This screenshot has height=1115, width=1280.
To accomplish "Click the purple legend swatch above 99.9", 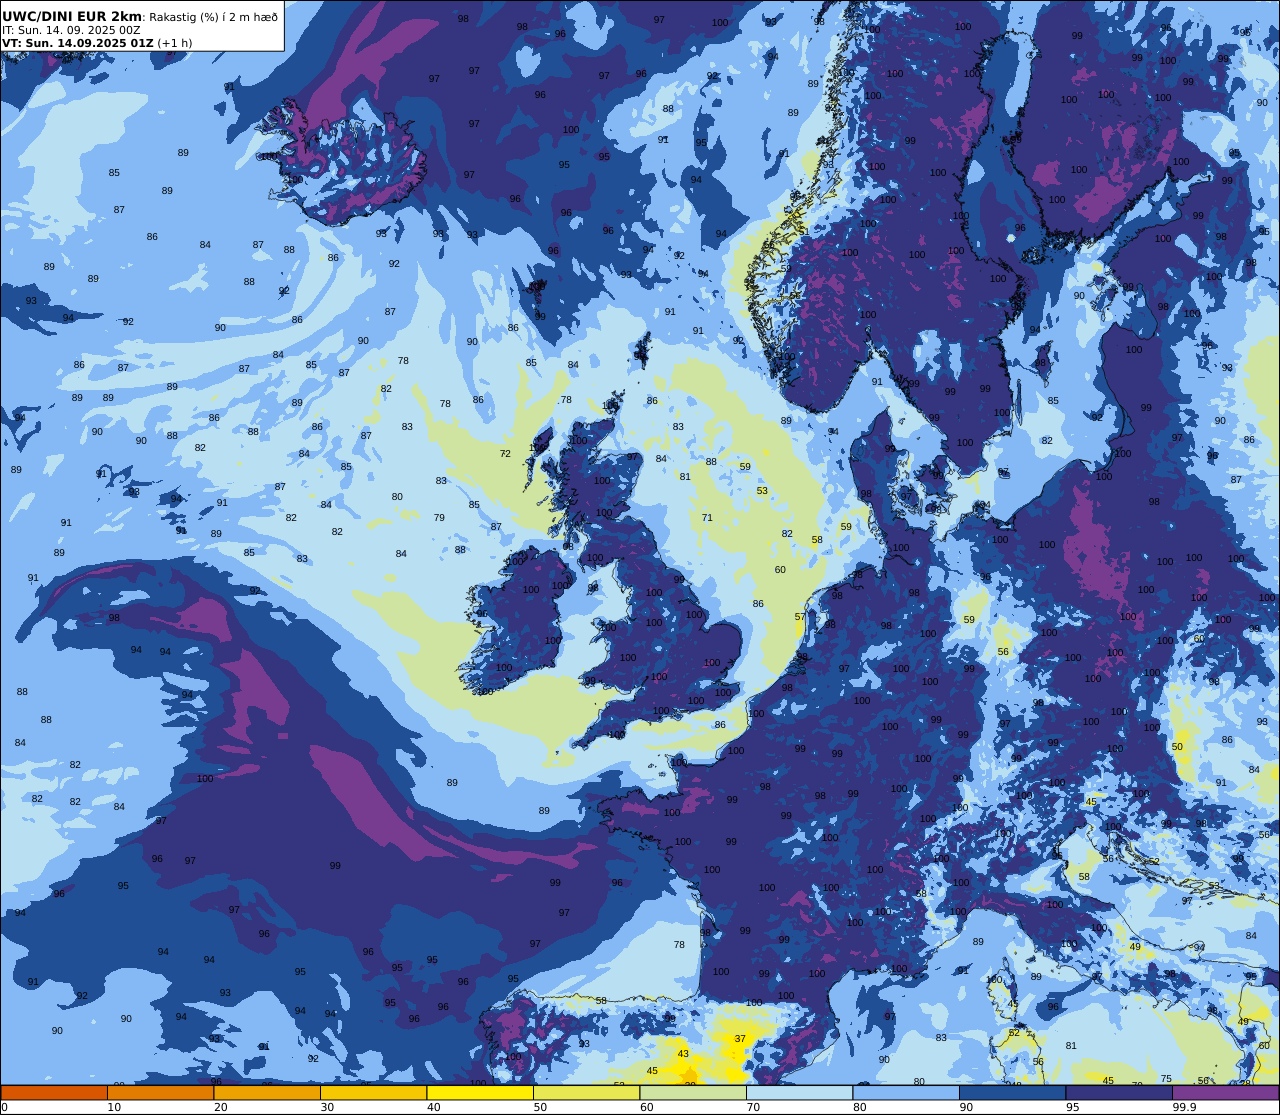I will [x=1225, y=1093].
